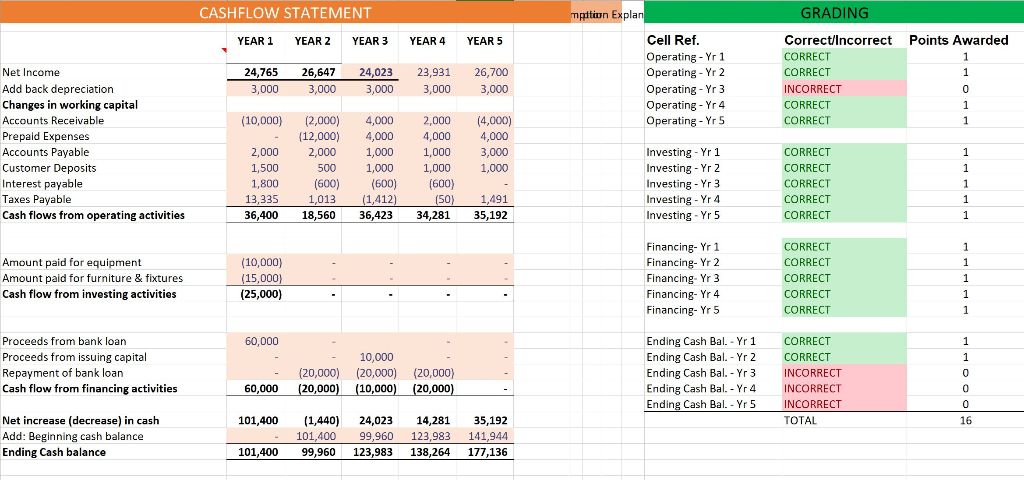Select the GRADING header cell
1024x480 pixels.
click(x=834, y=12)
